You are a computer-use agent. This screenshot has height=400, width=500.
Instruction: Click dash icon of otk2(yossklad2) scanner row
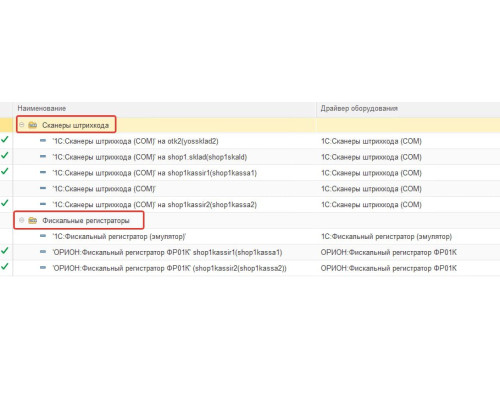pos(43,141)
